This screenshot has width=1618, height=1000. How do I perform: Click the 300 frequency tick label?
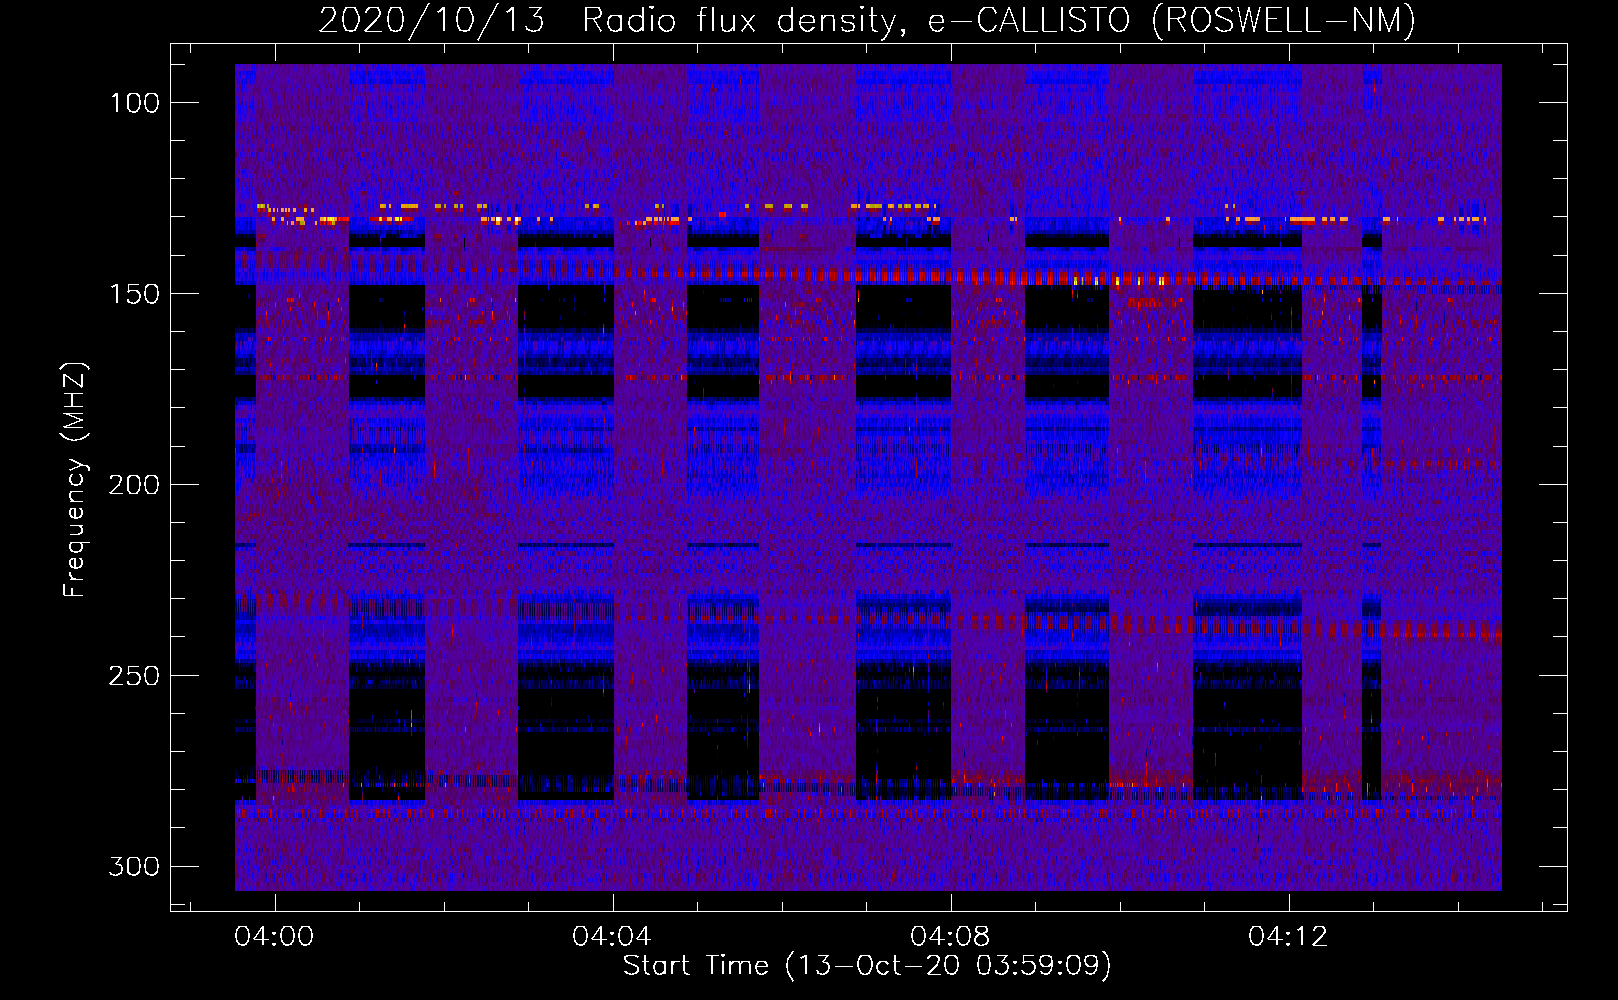pyautogui.click(x=134, y=866)
